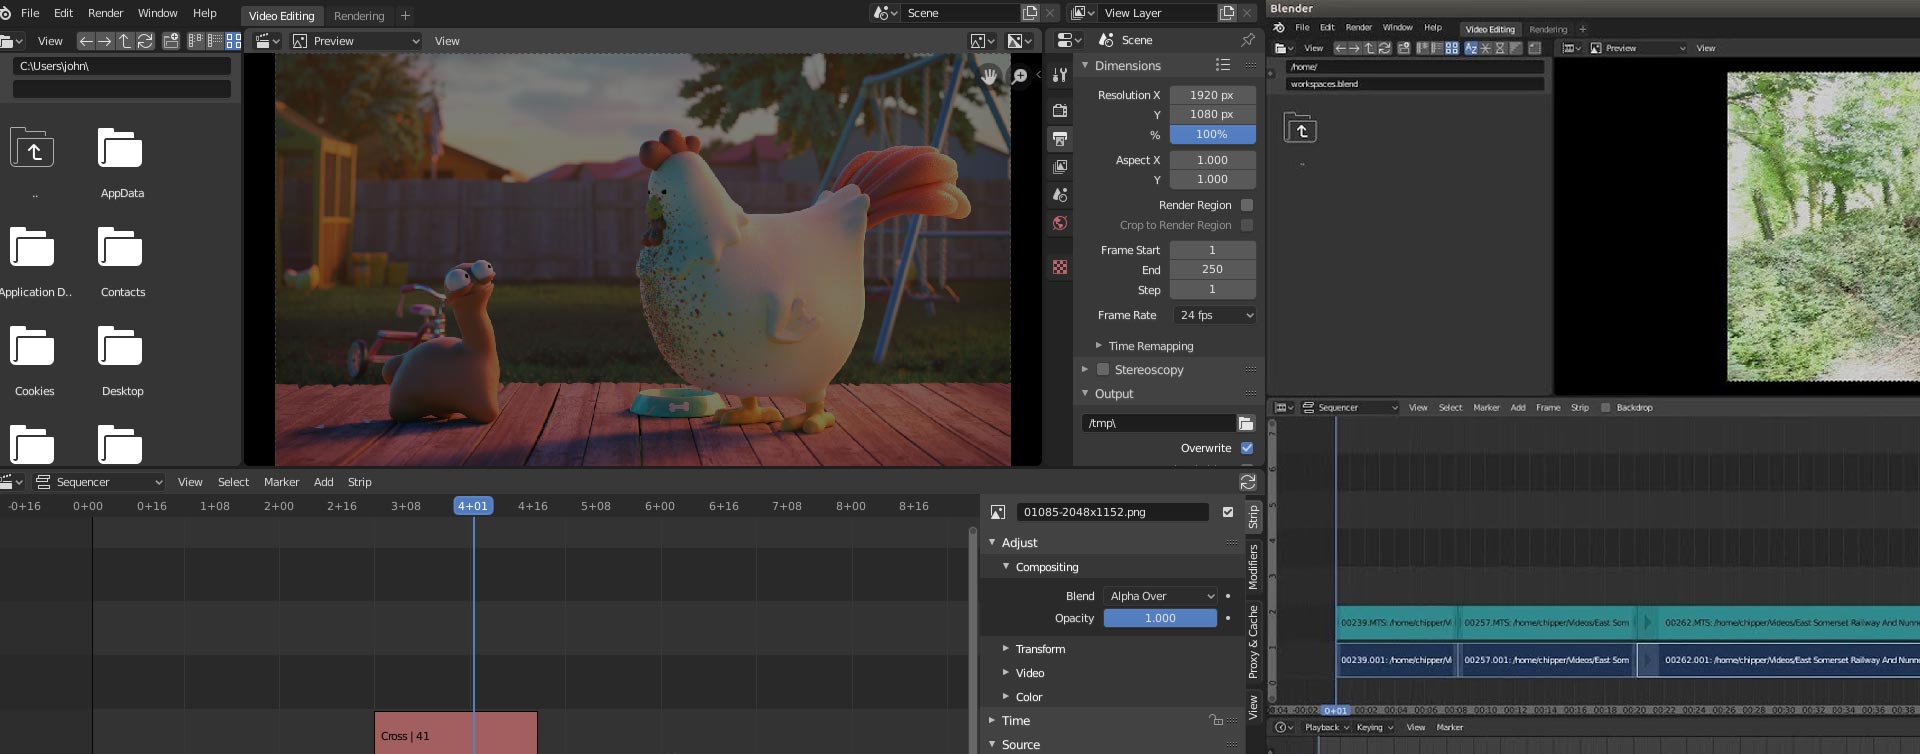Select the zoom tool in preview

point(1020,76)
